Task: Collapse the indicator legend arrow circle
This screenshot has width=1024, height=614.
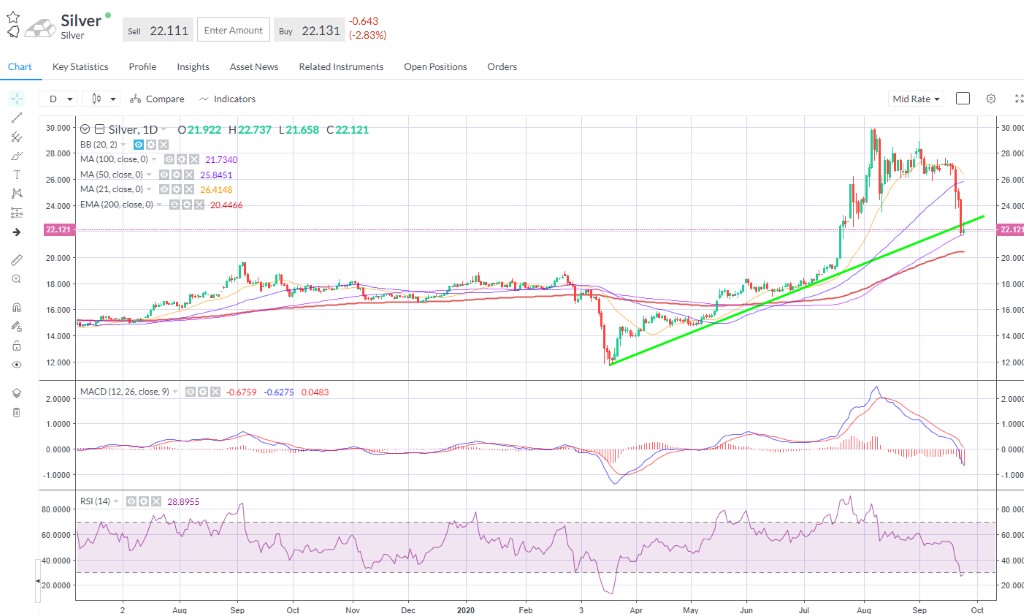Action: pyautogui.click(x=85, y=129)
